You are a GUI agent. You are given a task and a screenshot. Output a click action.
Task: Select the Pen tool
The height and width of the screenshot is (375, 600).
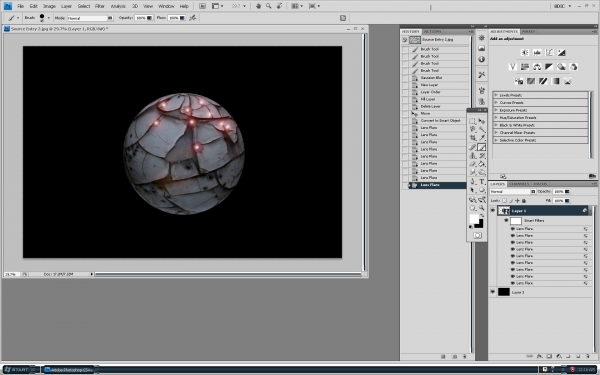coord(473,182)
